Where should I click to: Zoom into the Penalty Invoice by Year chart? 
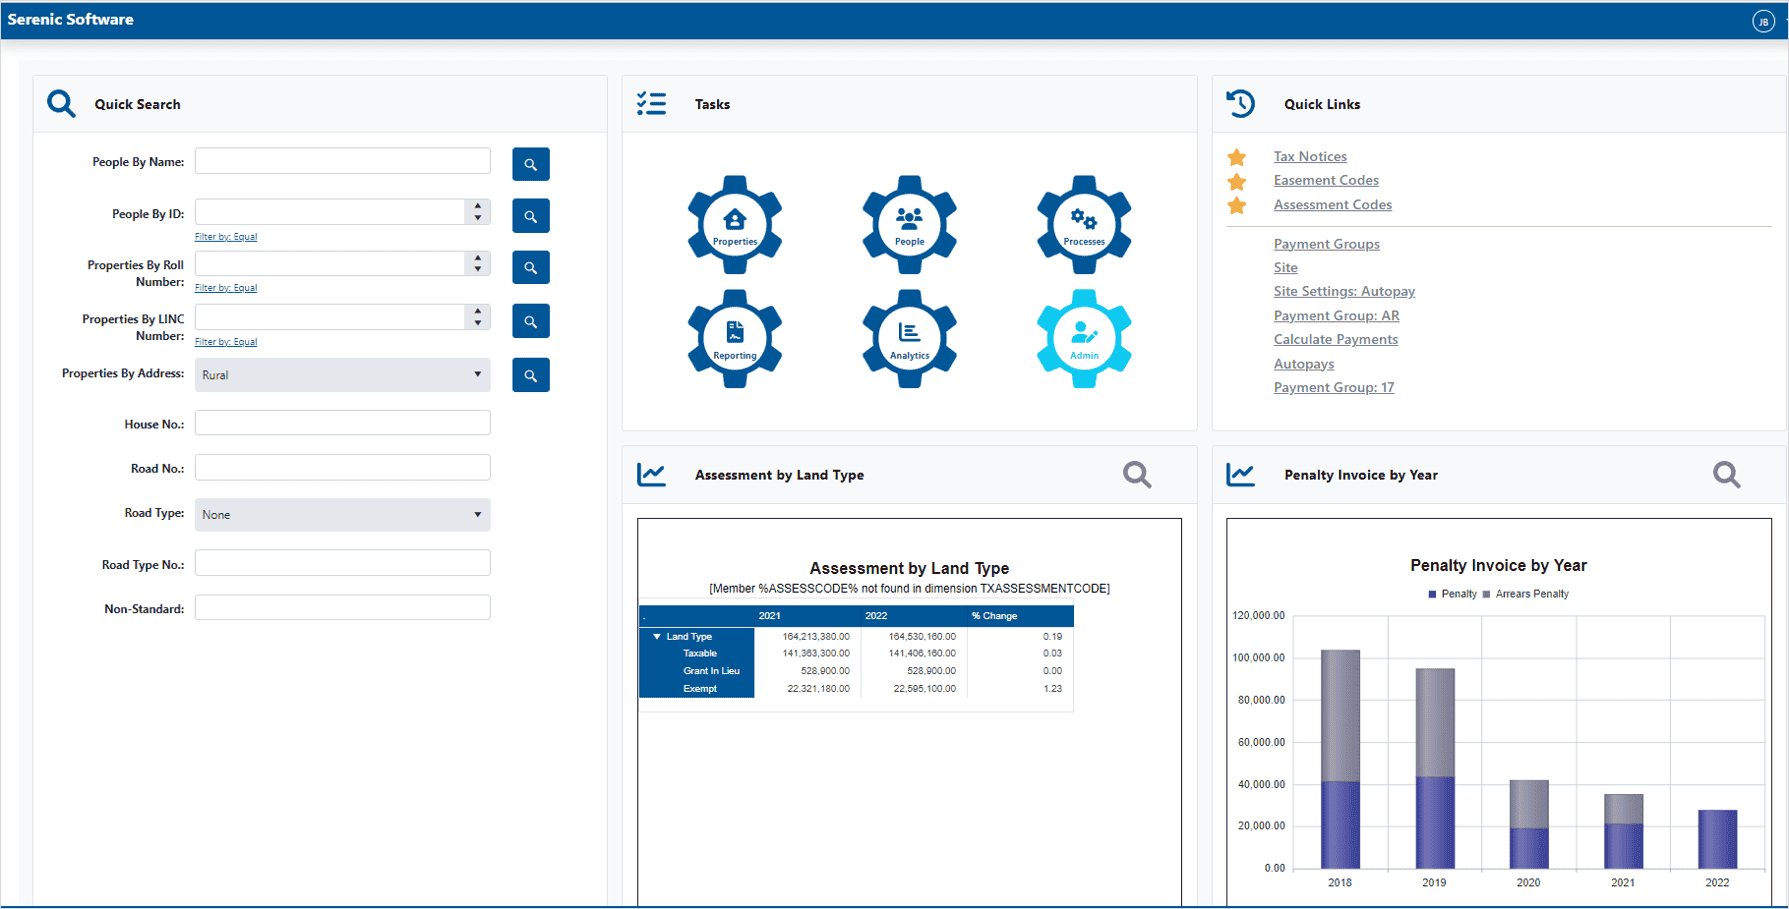pyautogui.click(x=1726, y=474)
